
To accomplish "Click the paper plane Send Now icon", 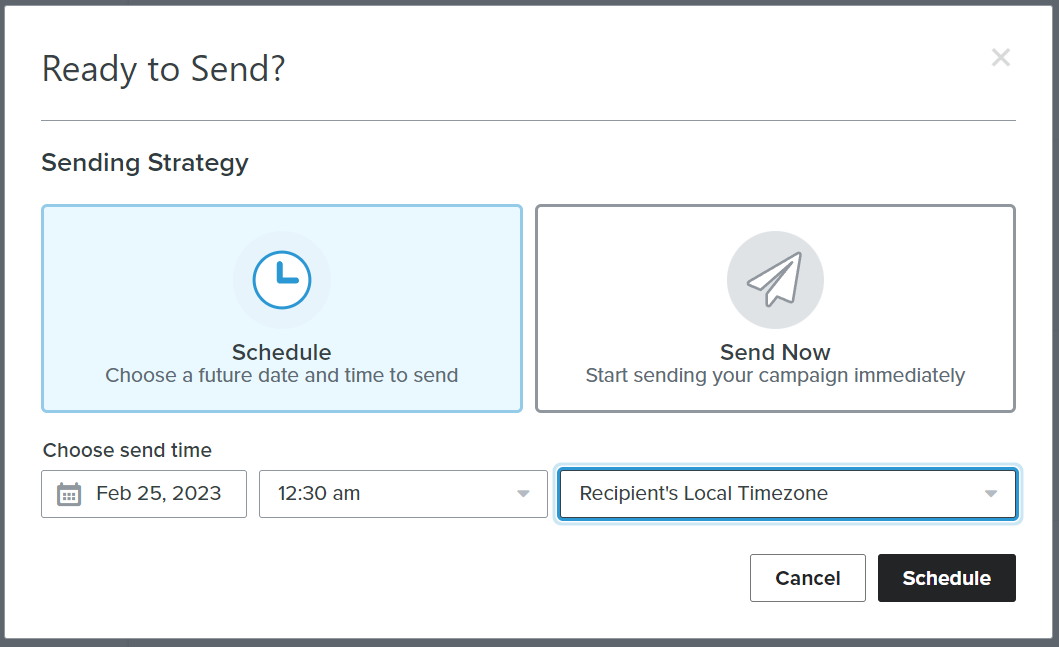I will point(775,280).
